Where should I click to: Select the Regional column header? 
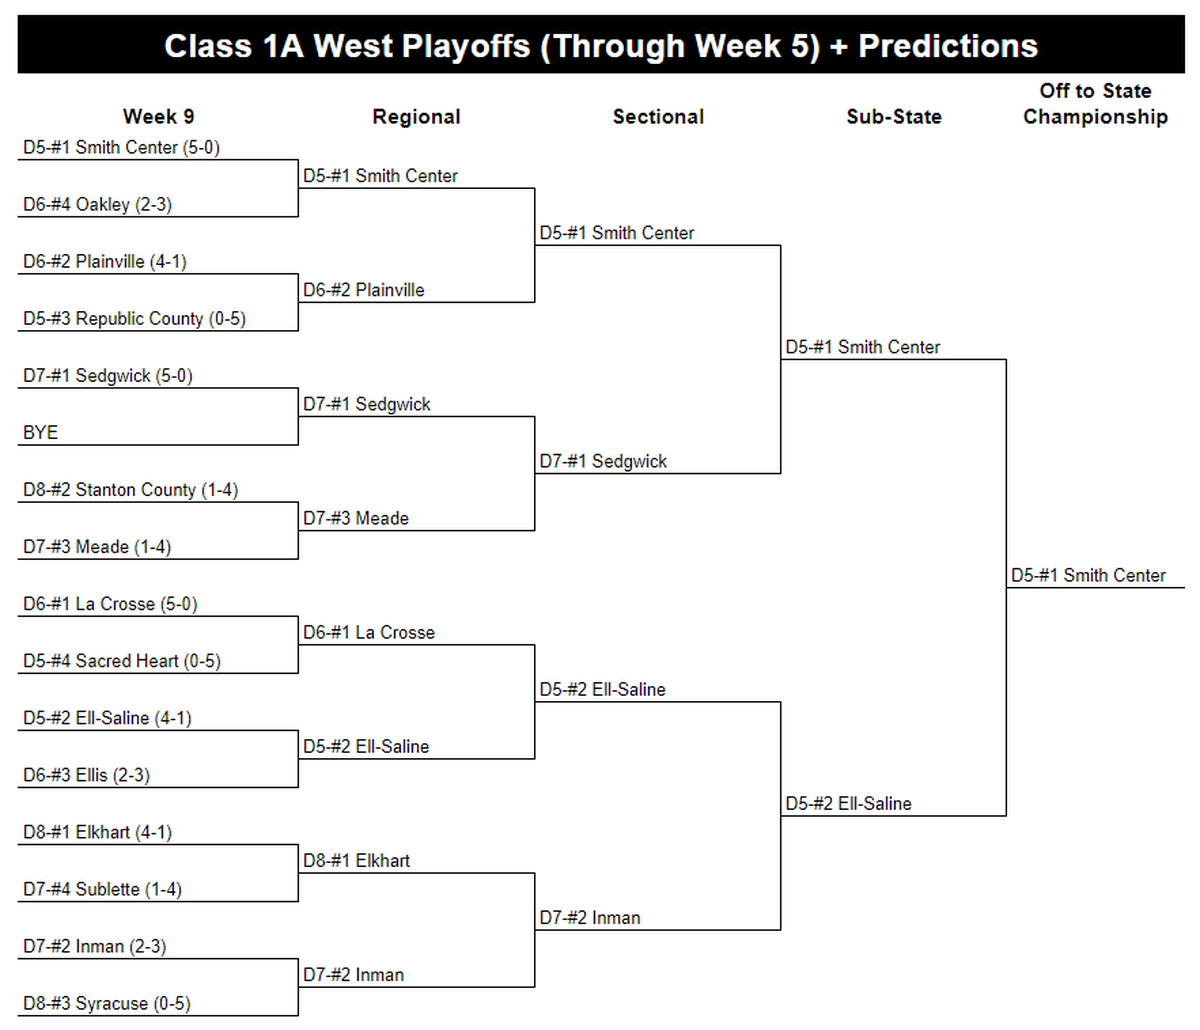coord(416,117)
